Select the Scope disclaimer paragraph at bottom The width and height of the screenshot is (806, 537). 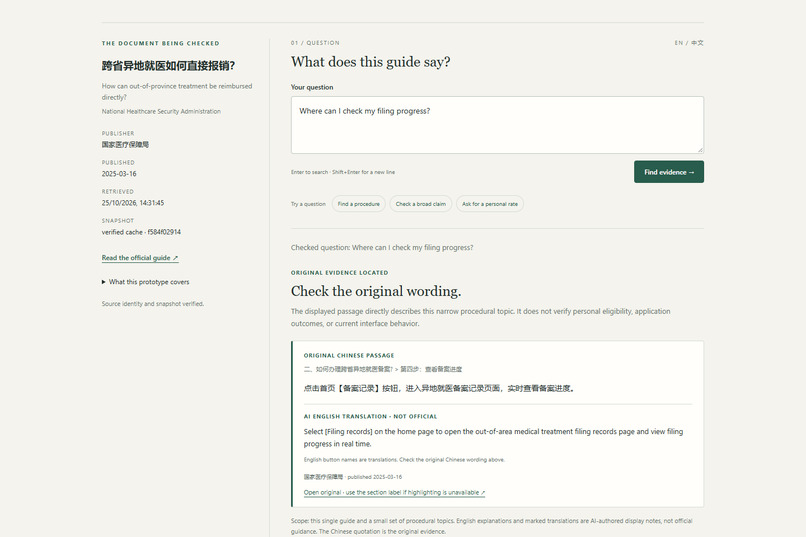point(492,526)
